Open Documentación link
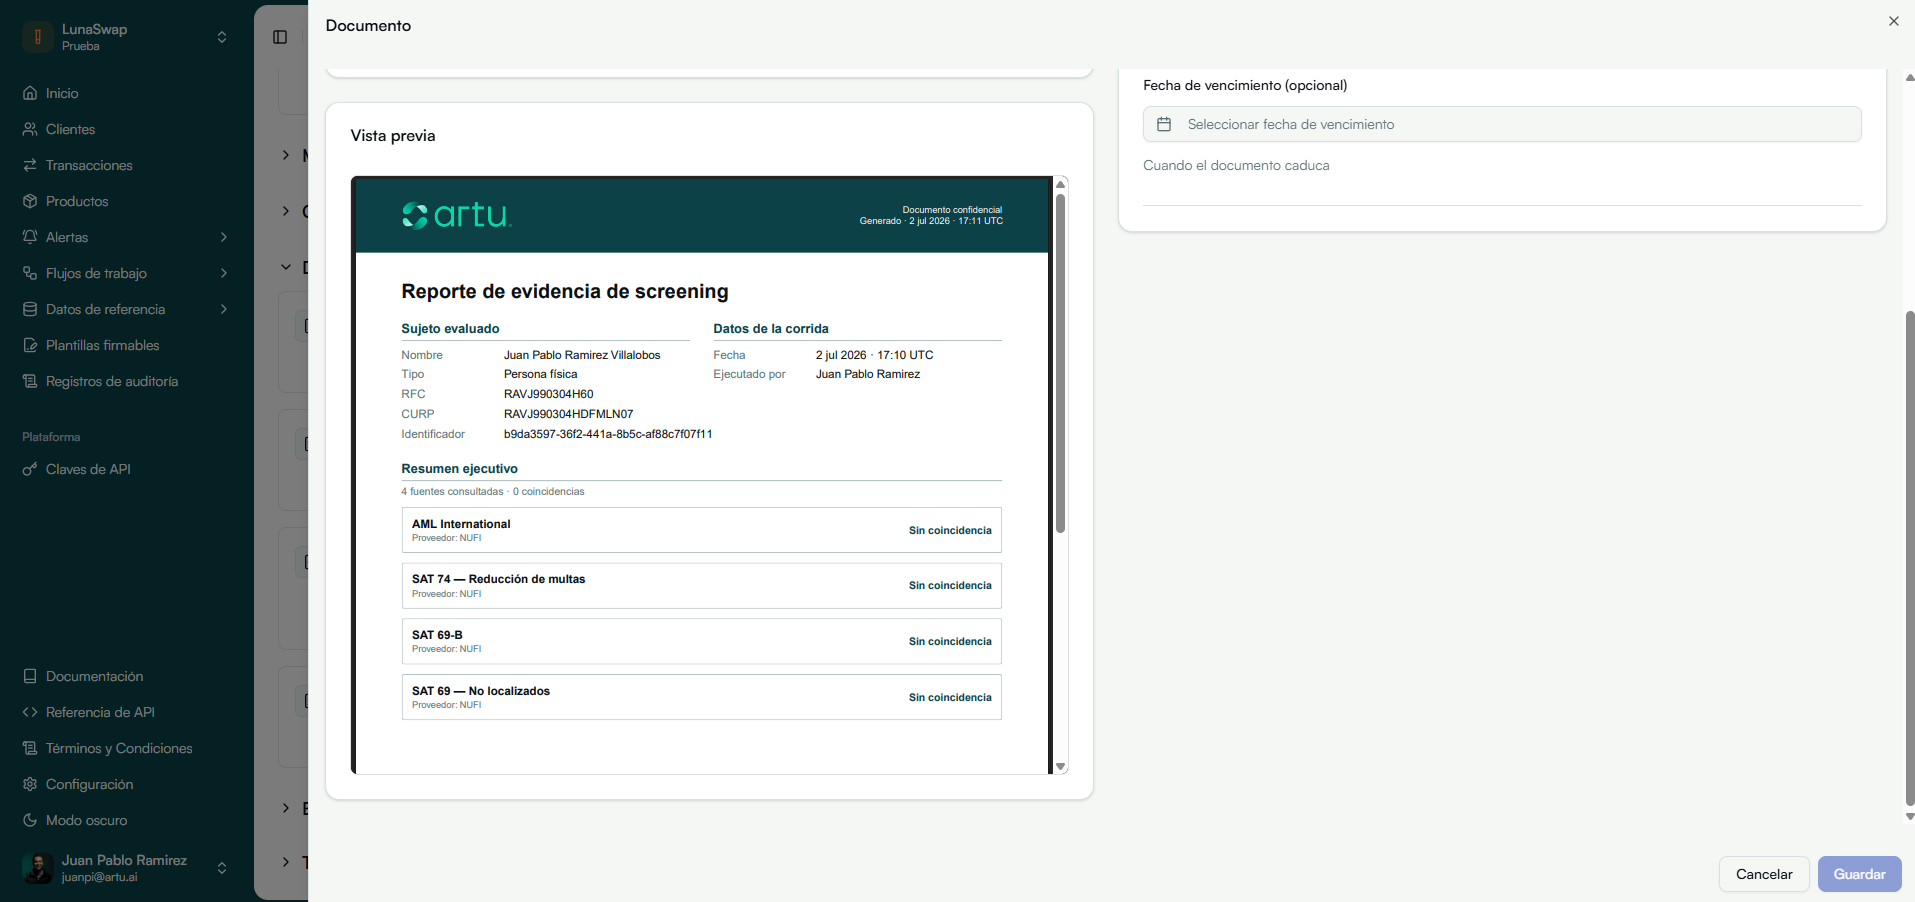Viewport: 1915px width, 902px height. point(126,676)
